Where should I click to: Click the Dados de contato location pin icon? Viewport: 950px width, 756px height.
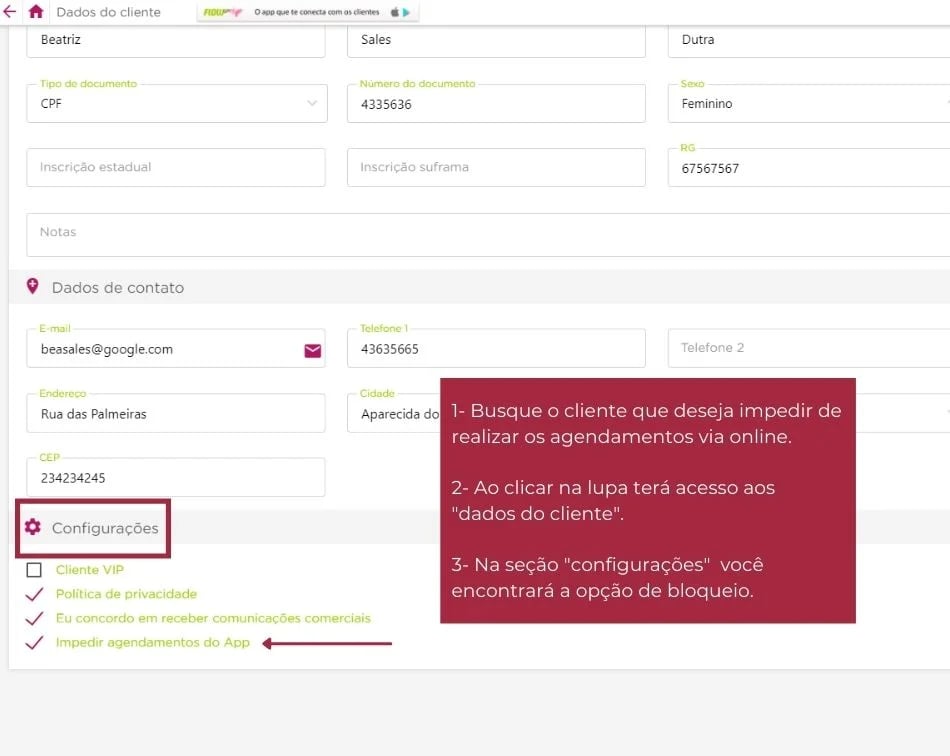click(x=33, y=287)
